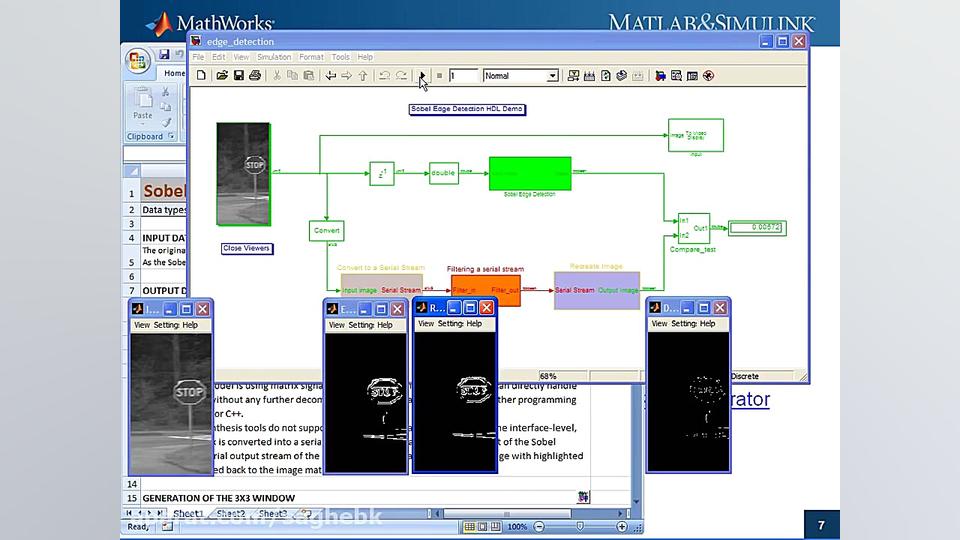The height and width of the screenshot is (540, 960).
Task: Click the New model icon in Simulink toolbar
Action: coord(201,75)
